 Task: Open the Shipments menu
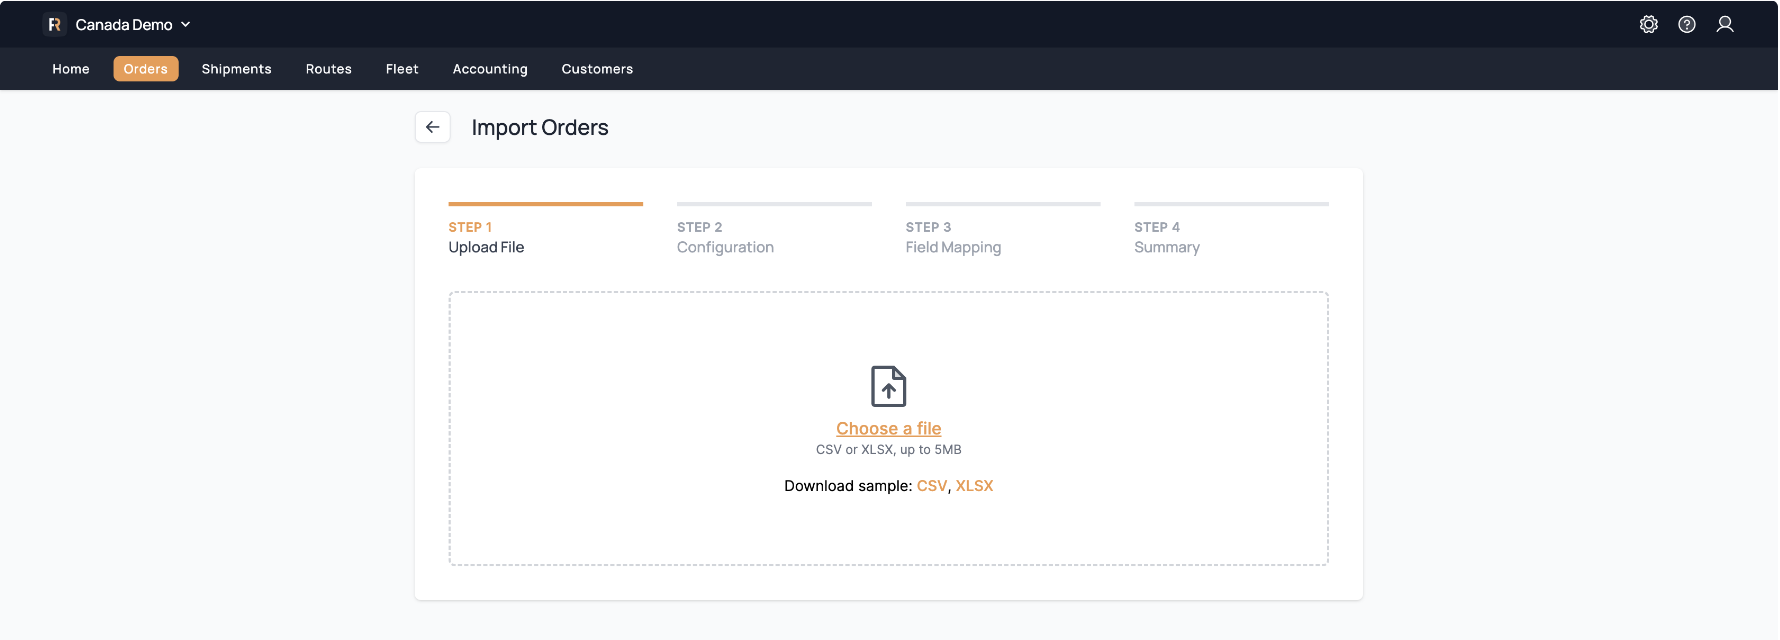[x=236, y=69]
